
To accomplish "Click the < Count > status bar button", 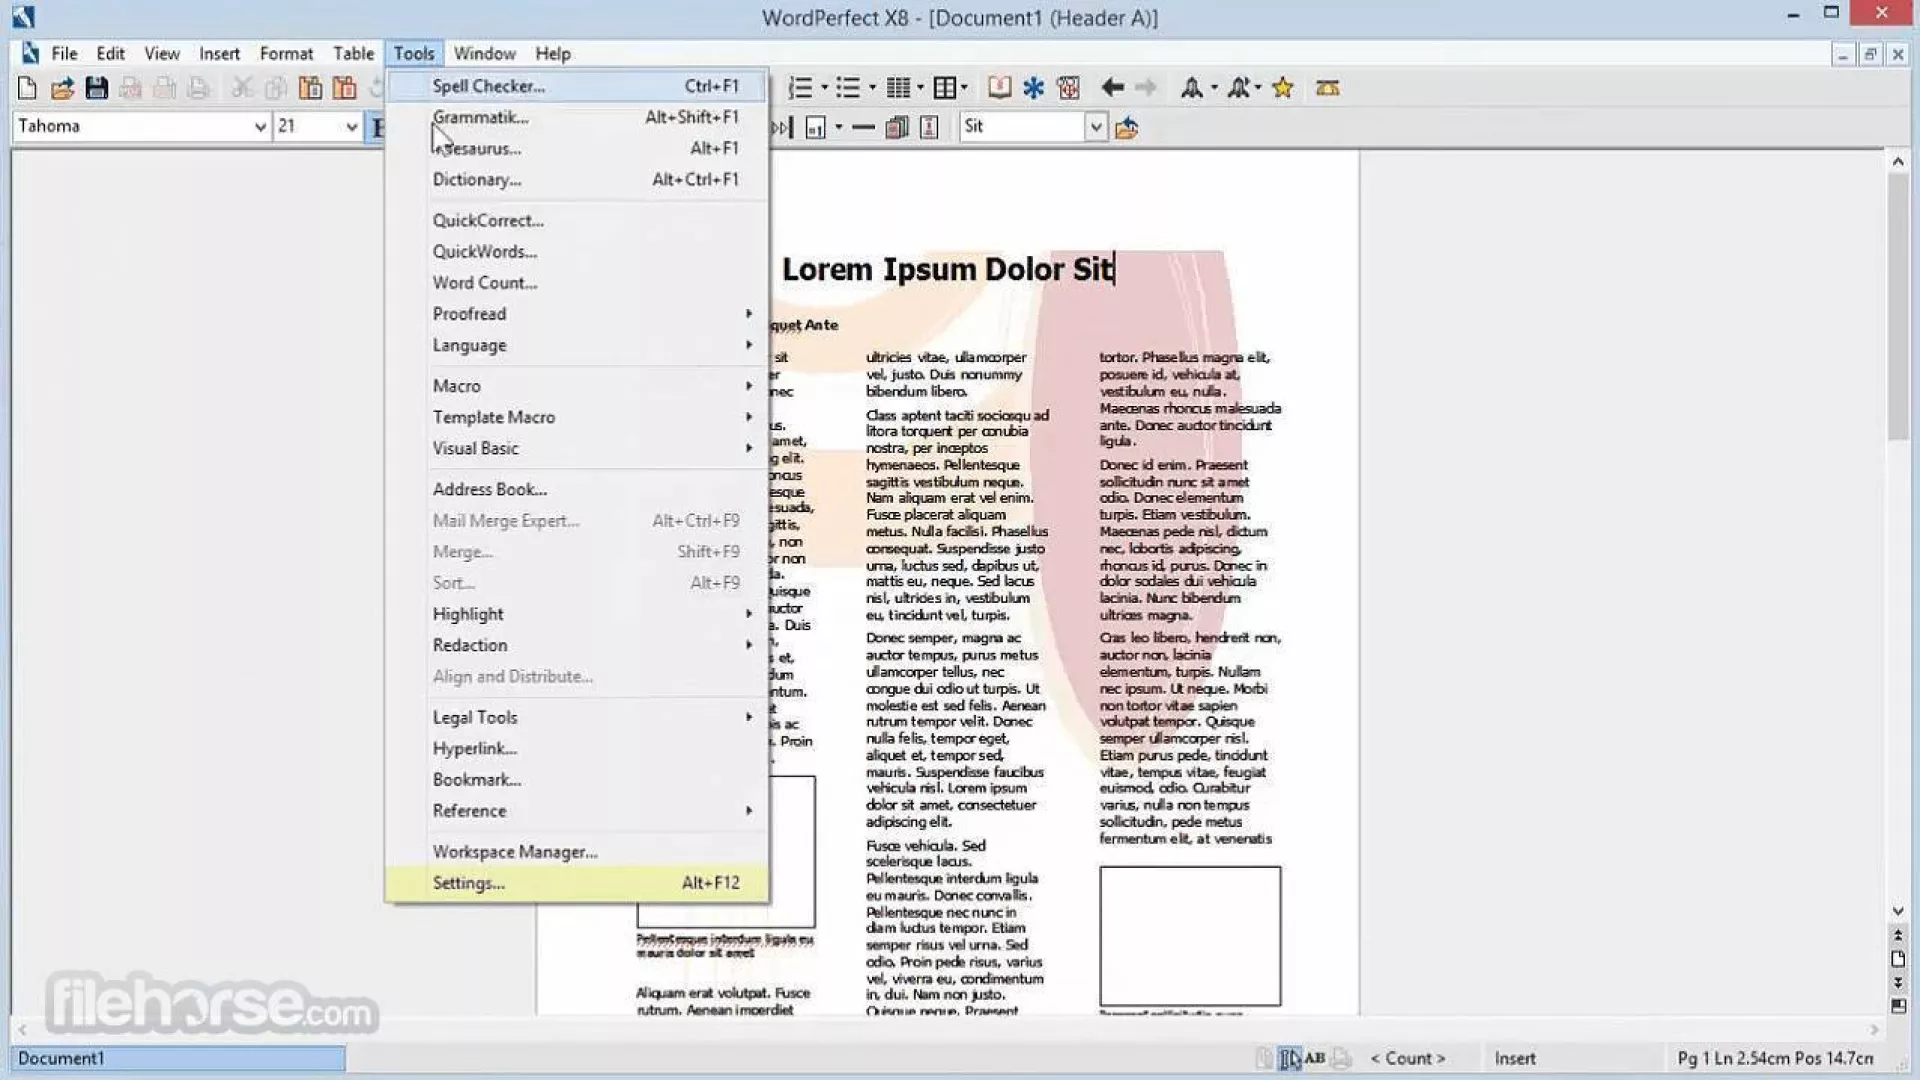I will 1407,1058.
